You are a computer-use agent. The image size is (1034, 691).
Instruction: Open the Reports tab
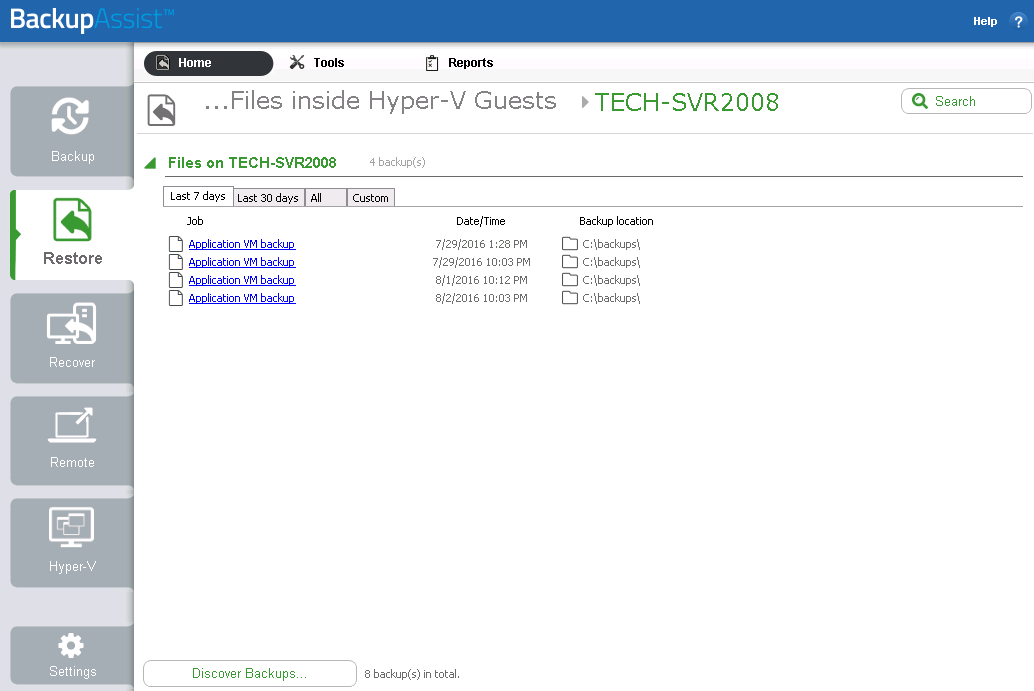[x=459, y=63]
